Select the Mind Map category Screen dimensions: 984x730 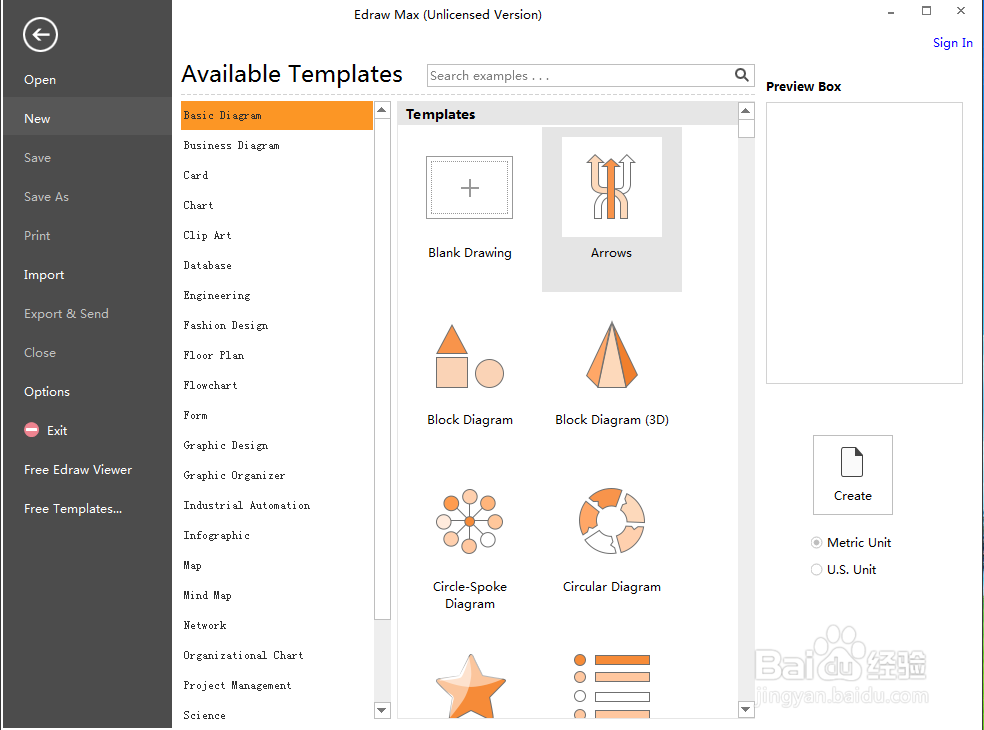click(208, 596)
